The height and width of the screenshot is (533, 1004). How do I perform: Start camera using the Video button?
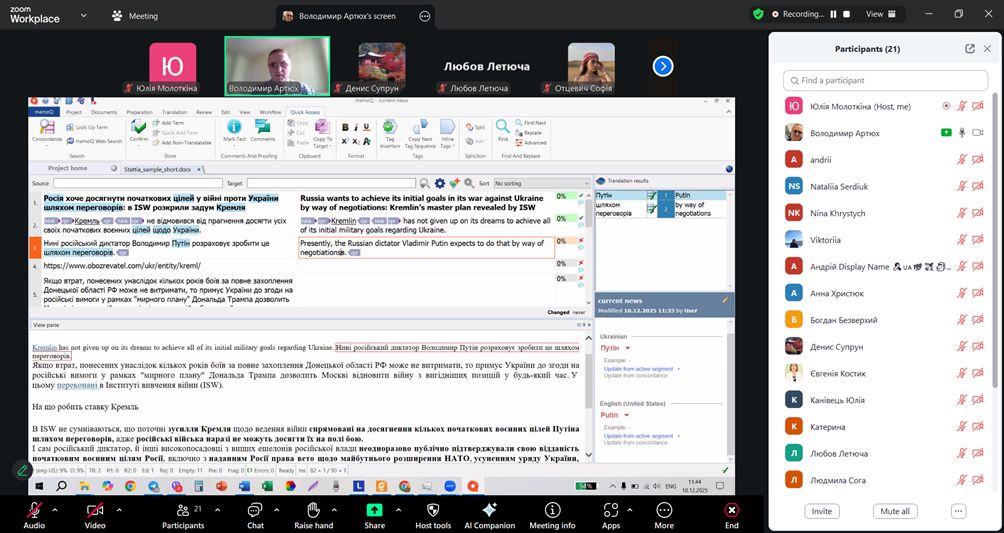pyautogui.click(x=95, y=512)
